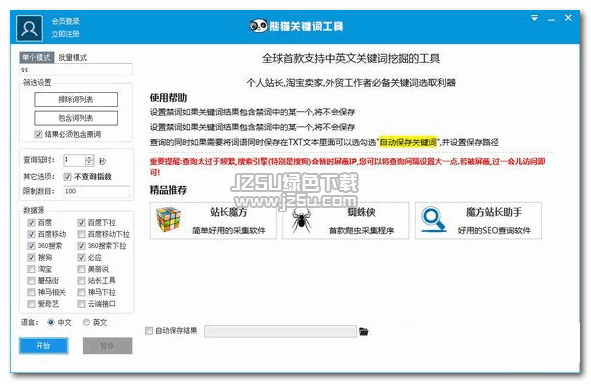Enable the 自动保存结果 checkbox
This screenshot has width=591, height=384.
coord(149,331)
